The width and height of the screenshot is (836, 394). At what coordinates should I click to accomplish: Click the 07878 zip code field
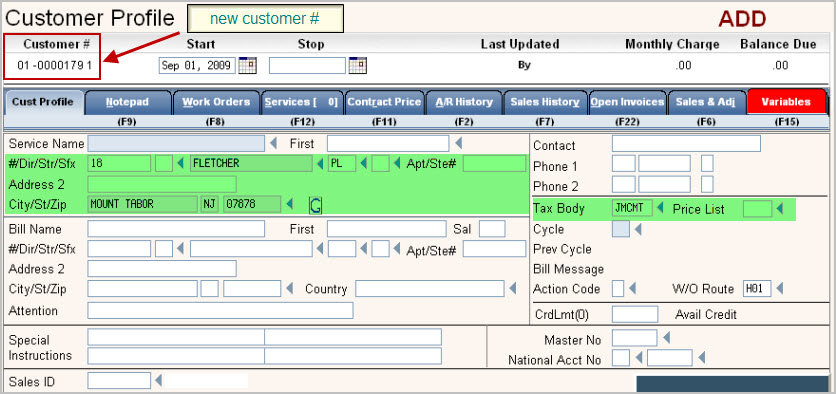[x=252, y=204]
